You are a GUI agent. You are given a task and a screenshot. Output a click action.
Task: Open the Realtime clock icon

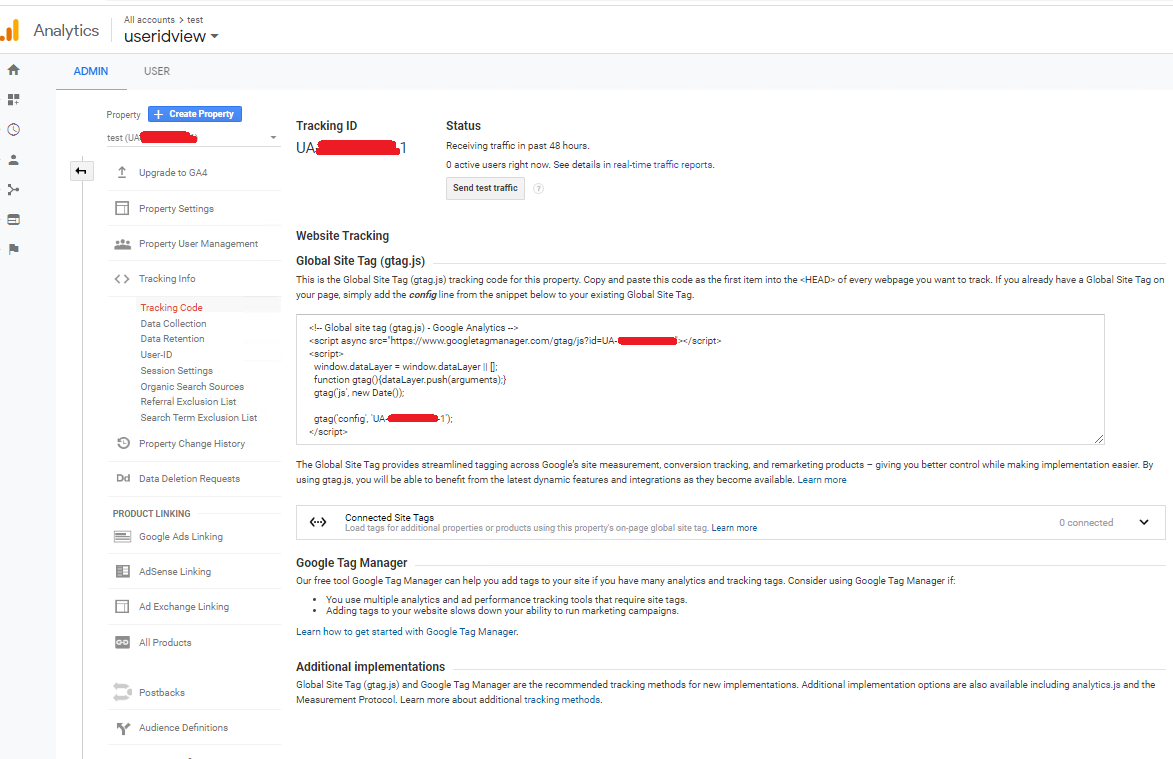pyautogui.click(x=13, y=129)
